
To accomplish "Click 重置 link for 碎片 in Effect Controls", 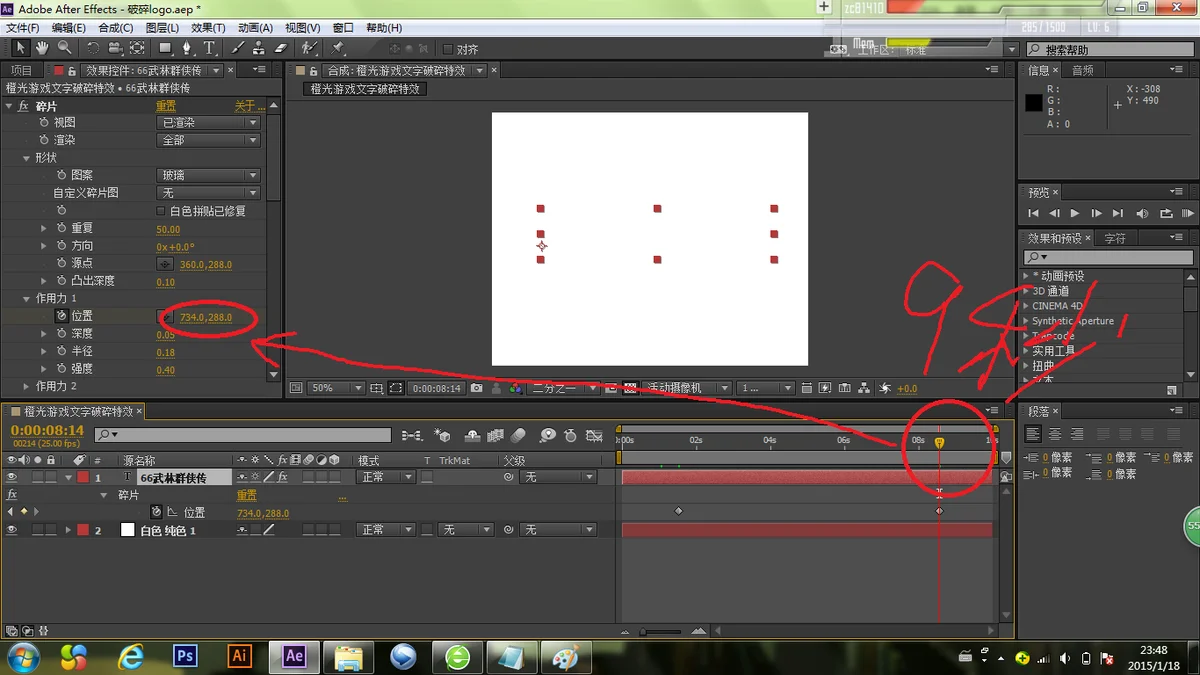I will click(x=166, y=106).
